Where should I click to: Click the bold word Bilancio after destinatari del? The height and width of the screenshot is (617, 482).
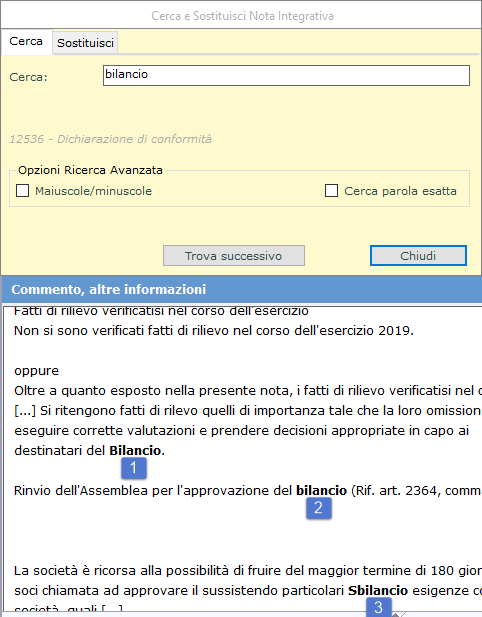click(x=135, y=451)
